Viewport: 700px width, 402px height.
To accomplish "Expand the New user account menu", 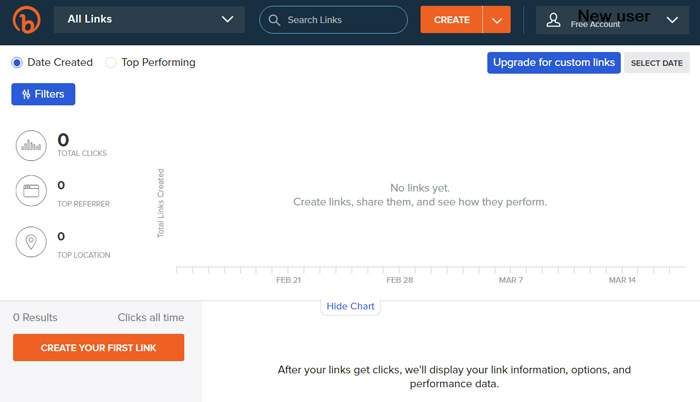I will (612, 20).
